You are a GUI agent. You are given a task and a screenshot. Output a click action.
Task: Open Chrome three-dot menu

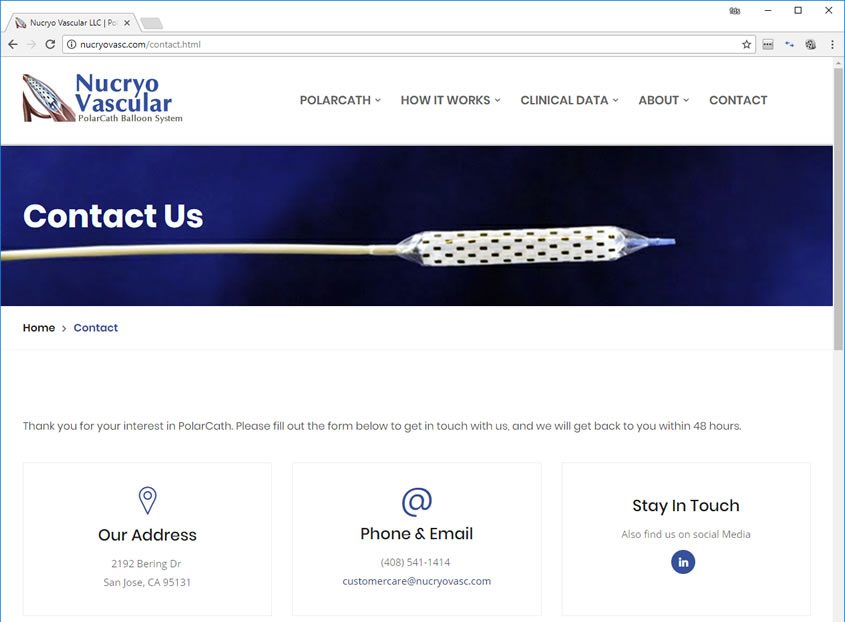832,44
